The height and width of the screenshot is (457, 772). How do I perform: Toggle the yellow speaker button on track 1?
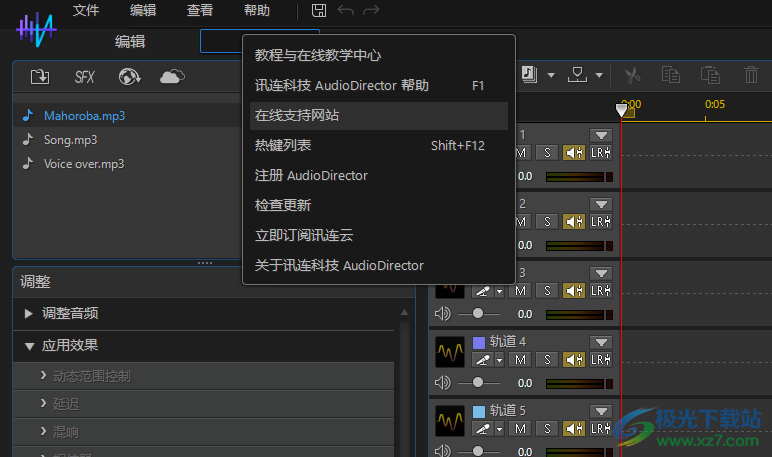click(574, 153)
